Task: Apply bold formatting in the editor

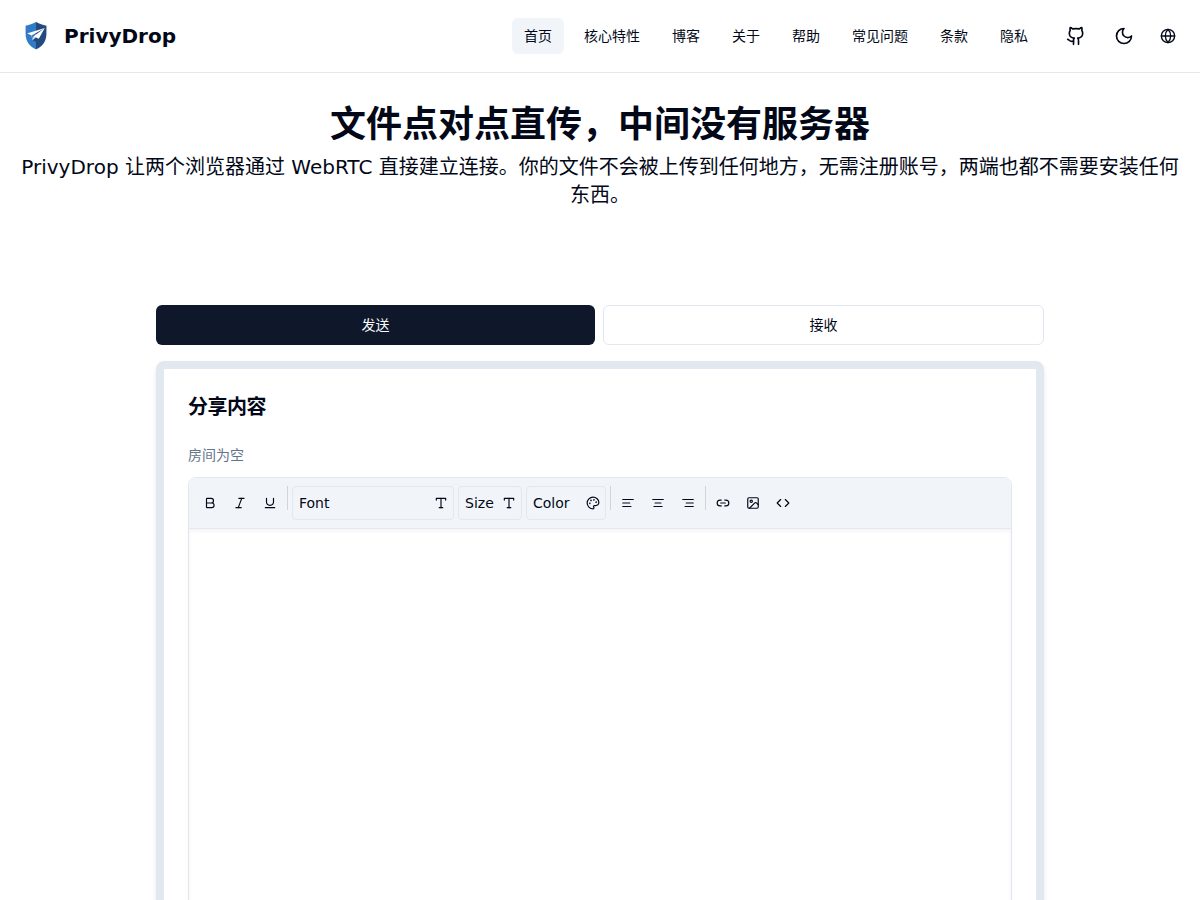Action: [210, 503]
